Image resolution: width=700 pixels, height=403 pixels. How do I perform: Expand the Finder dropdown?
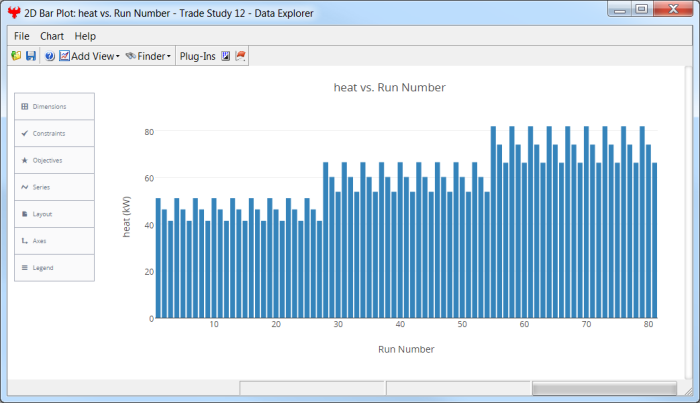[149, 56]
